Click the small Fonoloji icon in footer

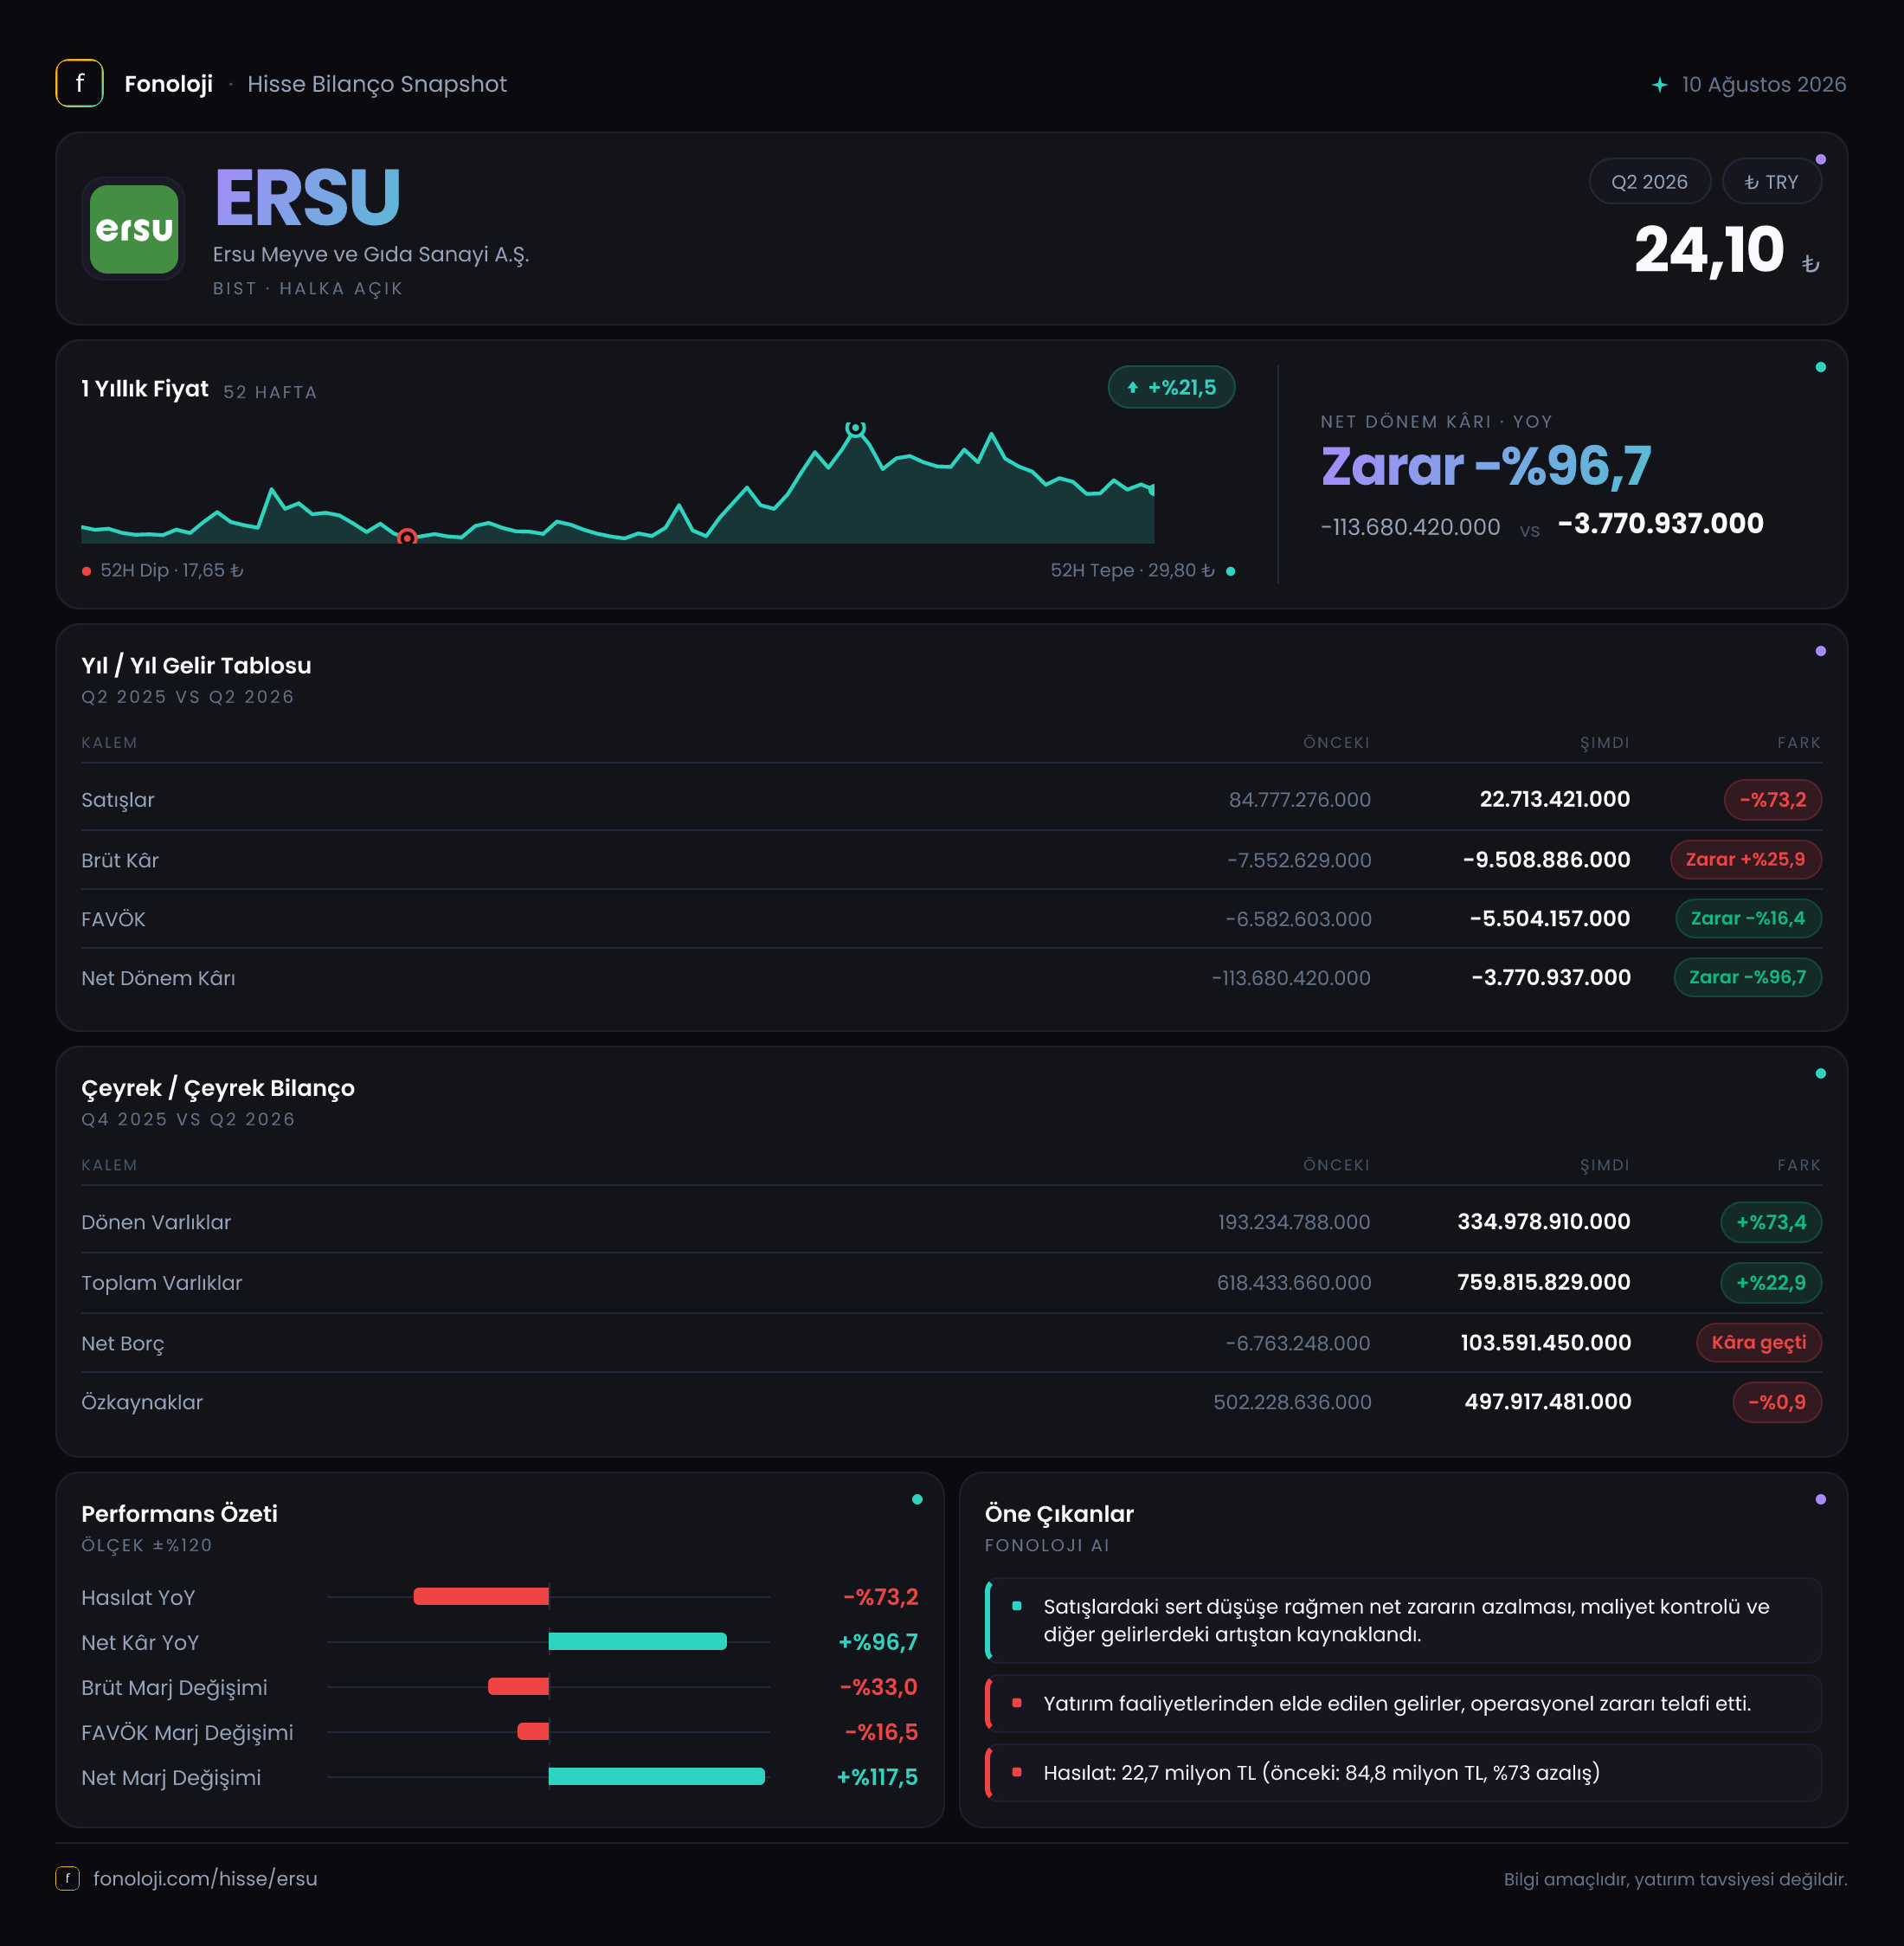(x=67, y=1878)
